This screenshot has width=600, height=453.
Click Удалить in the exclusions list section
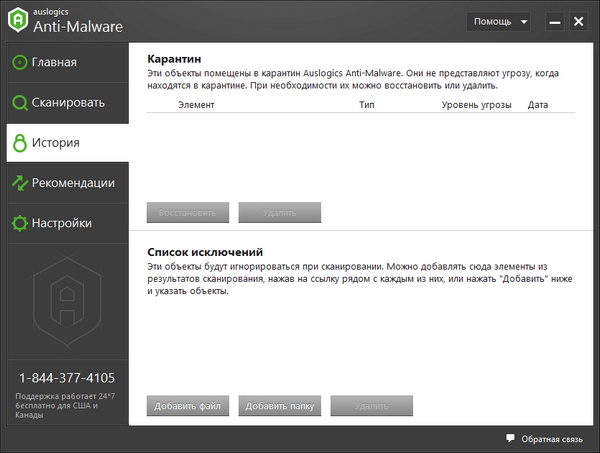[371, 406]
